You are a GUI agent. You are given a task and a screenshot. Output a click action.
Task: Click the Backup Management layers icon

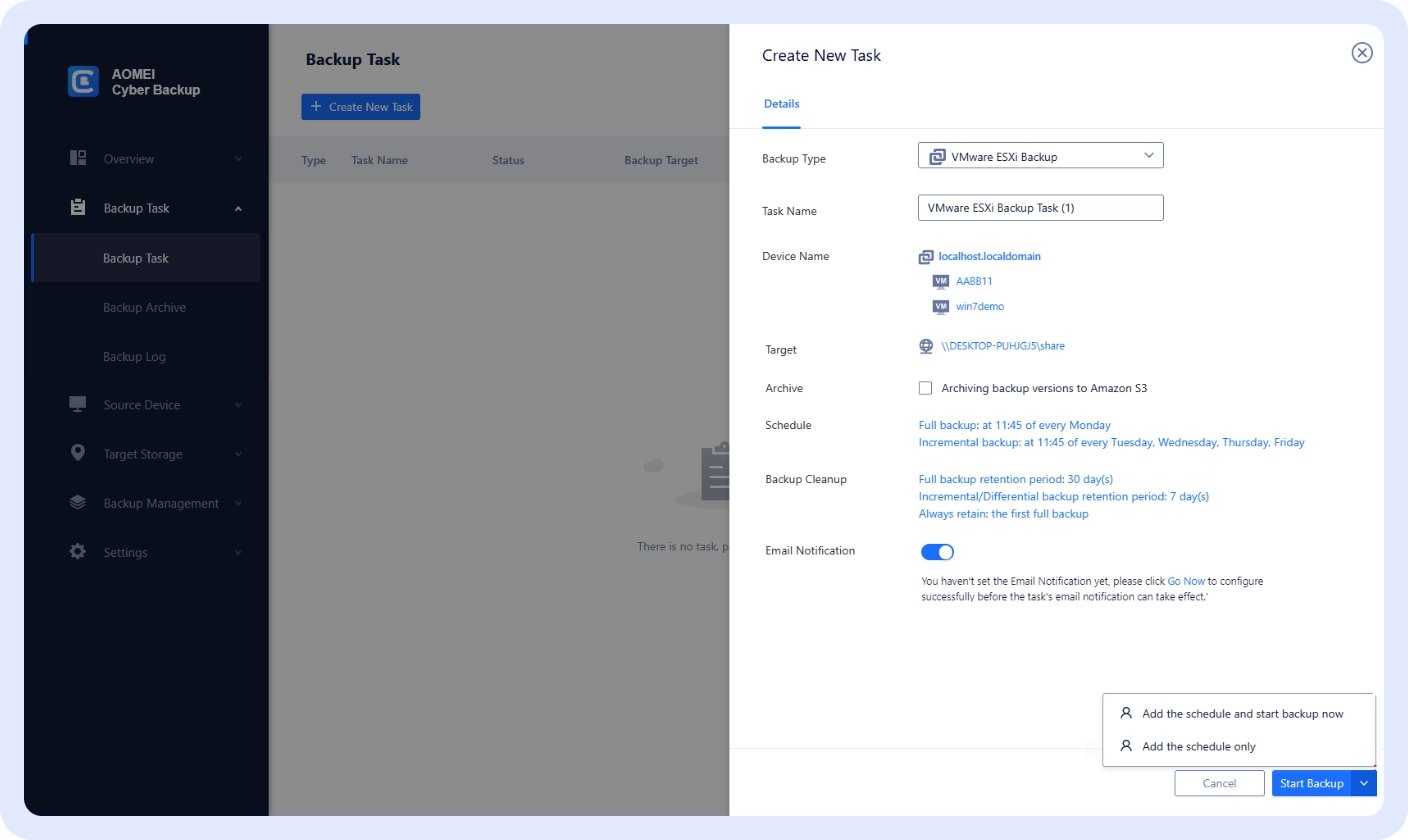coord(78,502)
